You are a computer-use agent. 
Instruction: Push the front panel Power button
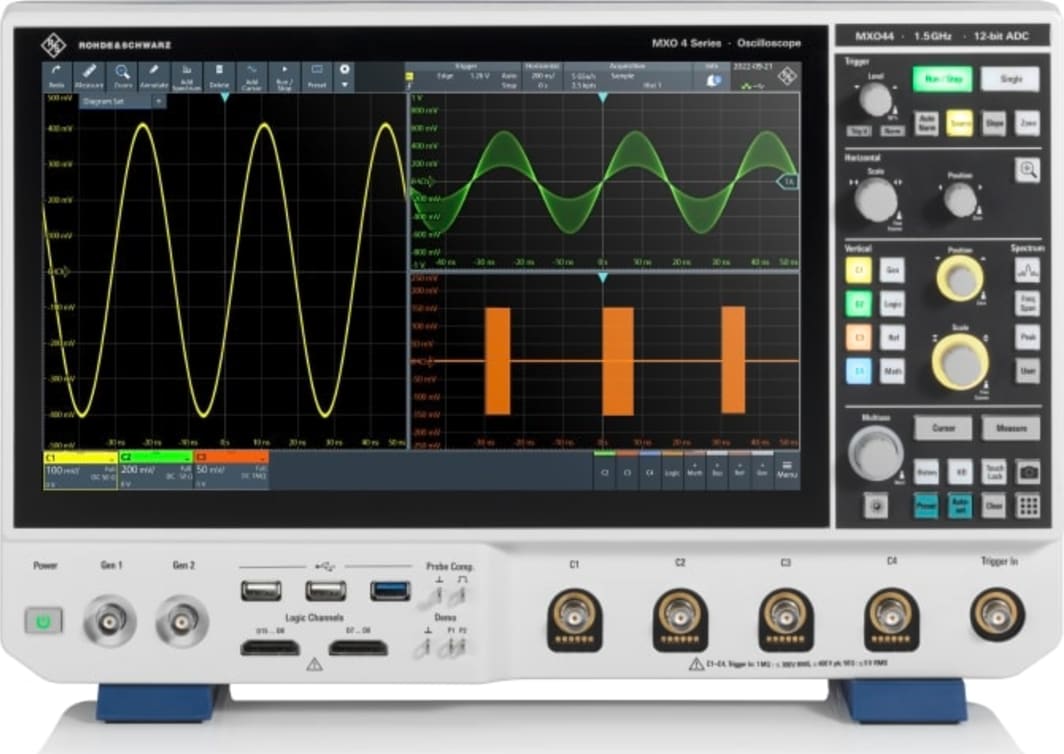coord(43,620)
